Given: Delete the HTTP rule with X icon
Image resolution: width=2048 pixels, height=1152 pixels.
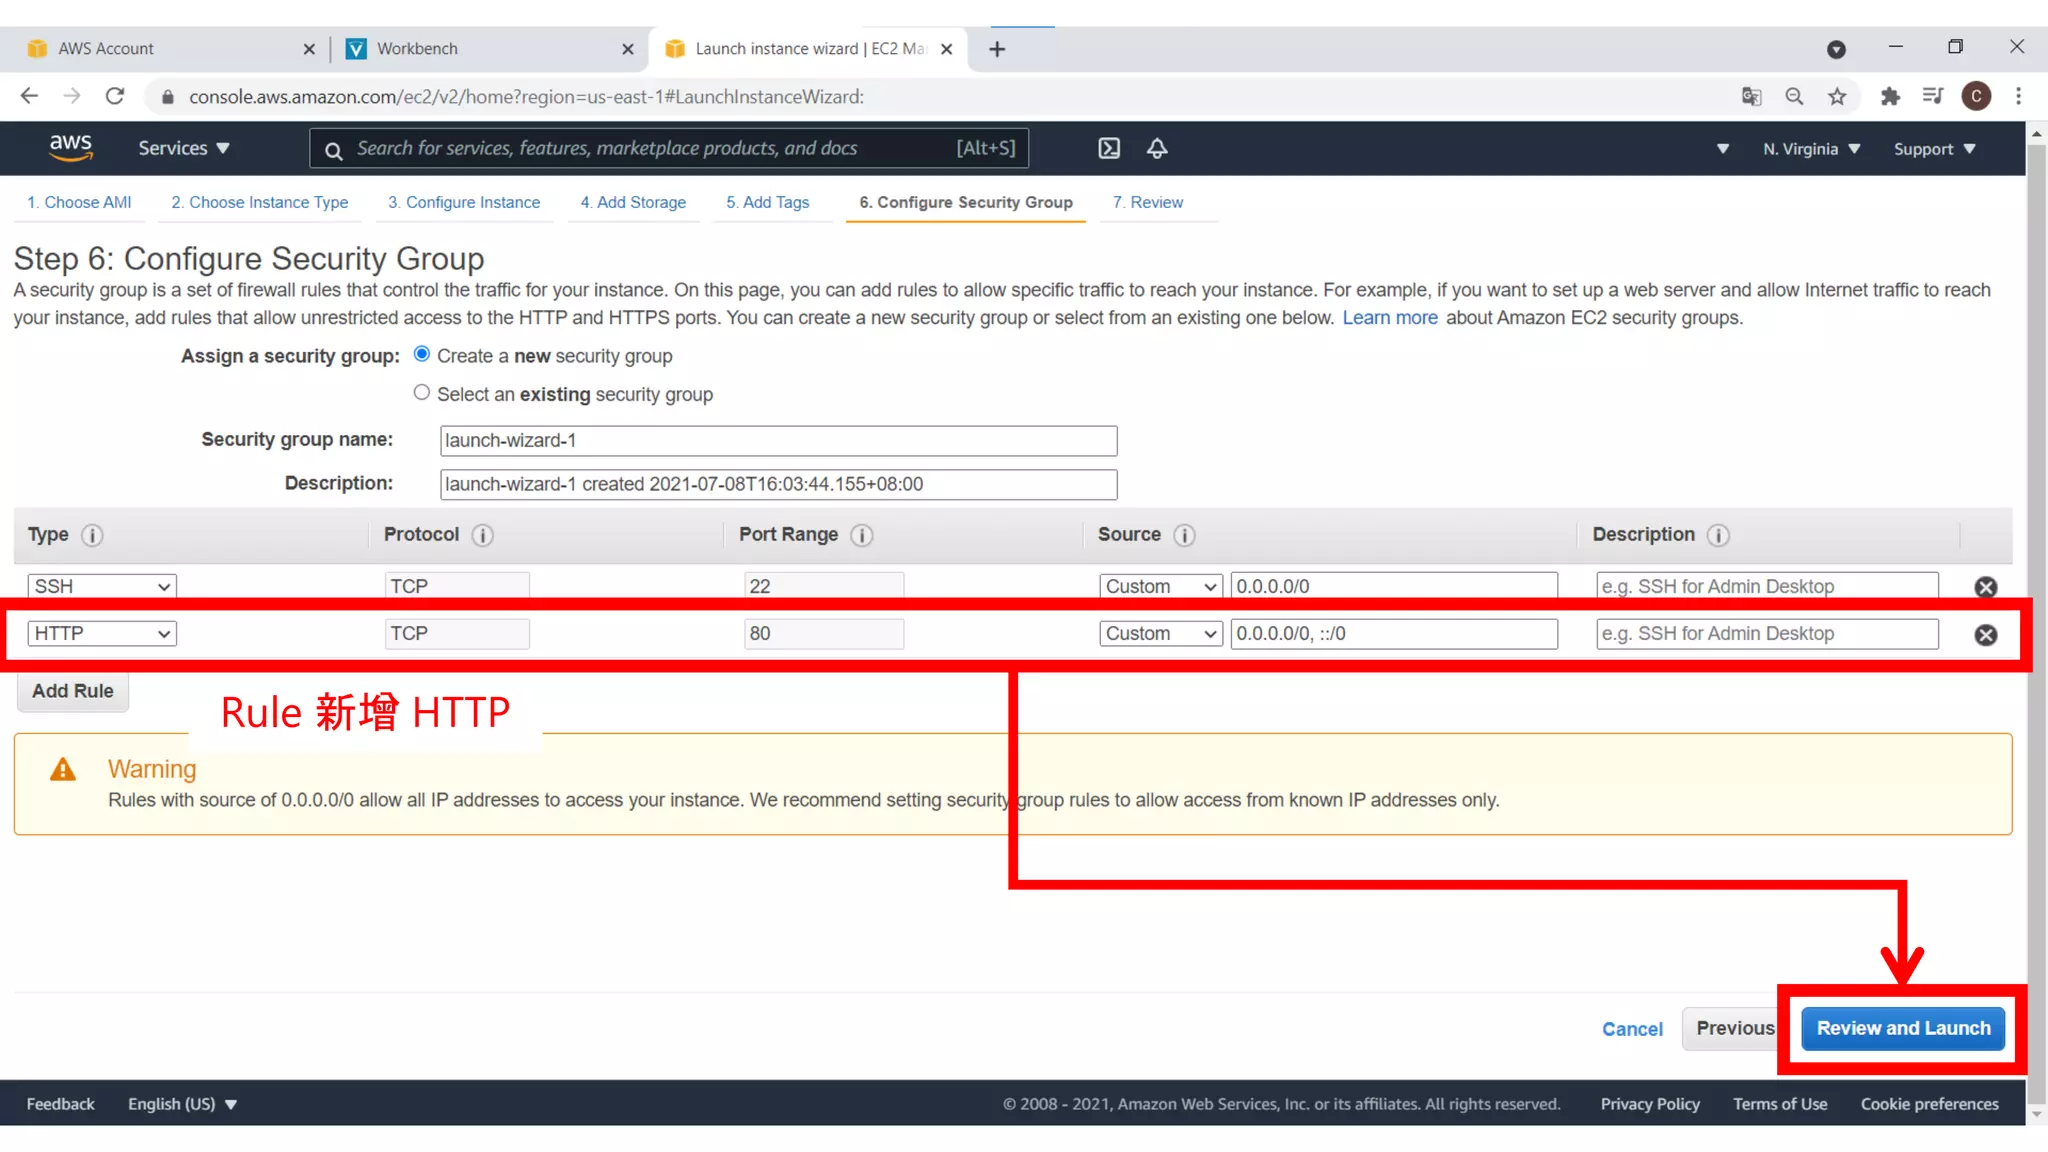Looking at the screenshot, I should pyautogui.click(x=1985, y=635).
